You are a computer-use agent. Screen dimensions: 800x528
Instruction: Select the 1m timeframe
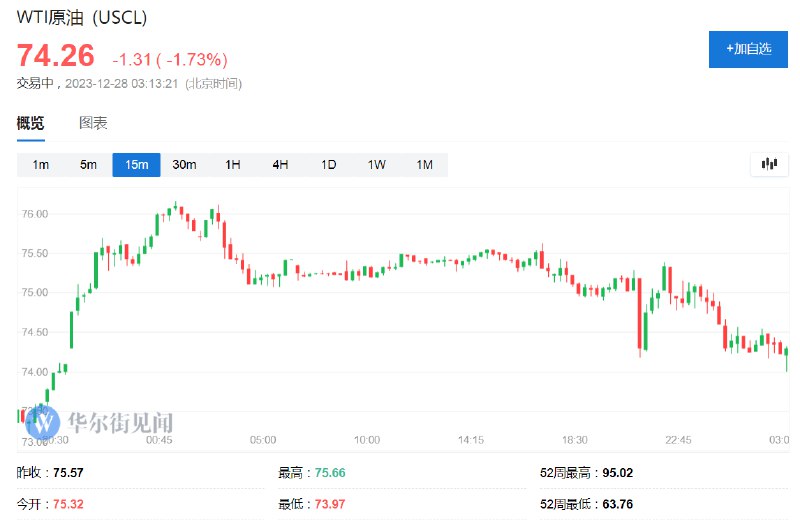click(x=40, y=165)
